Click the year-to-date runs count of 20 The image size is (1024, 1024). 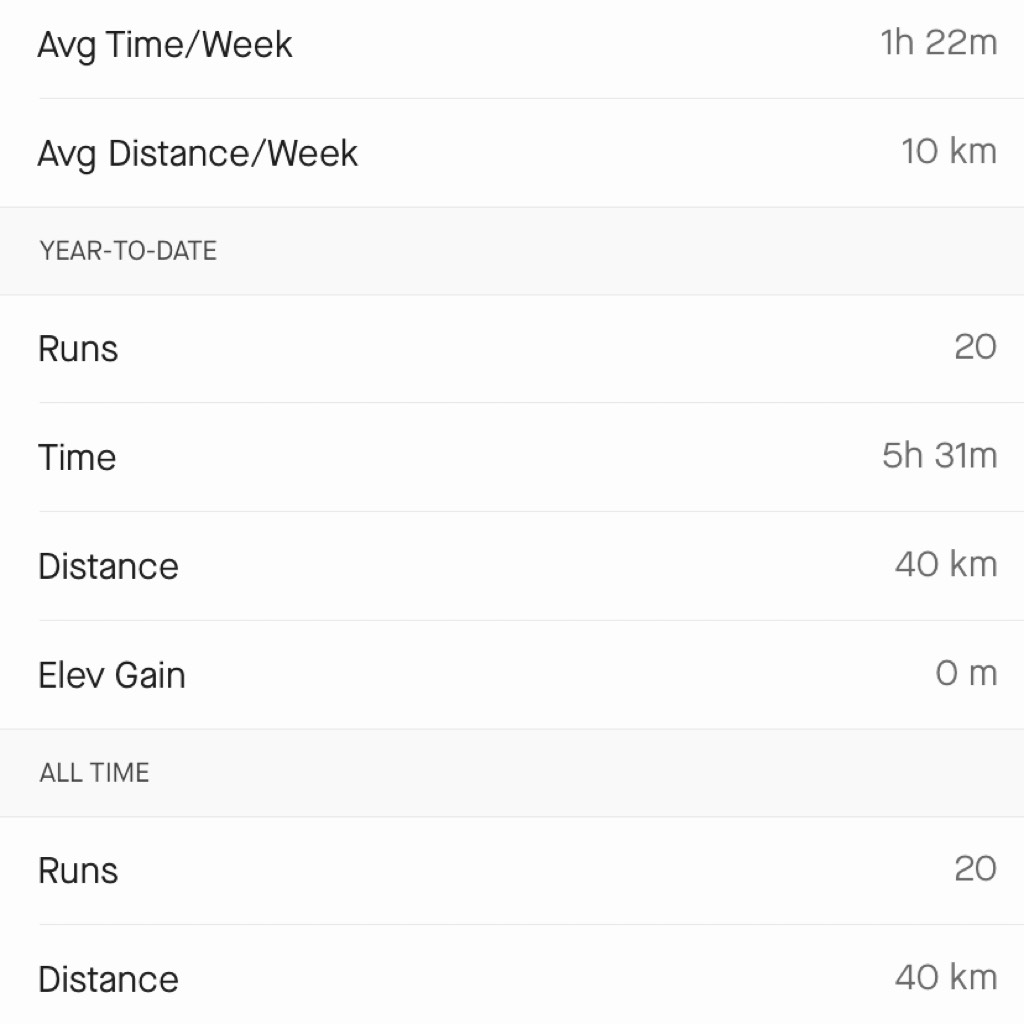[975, 346]
